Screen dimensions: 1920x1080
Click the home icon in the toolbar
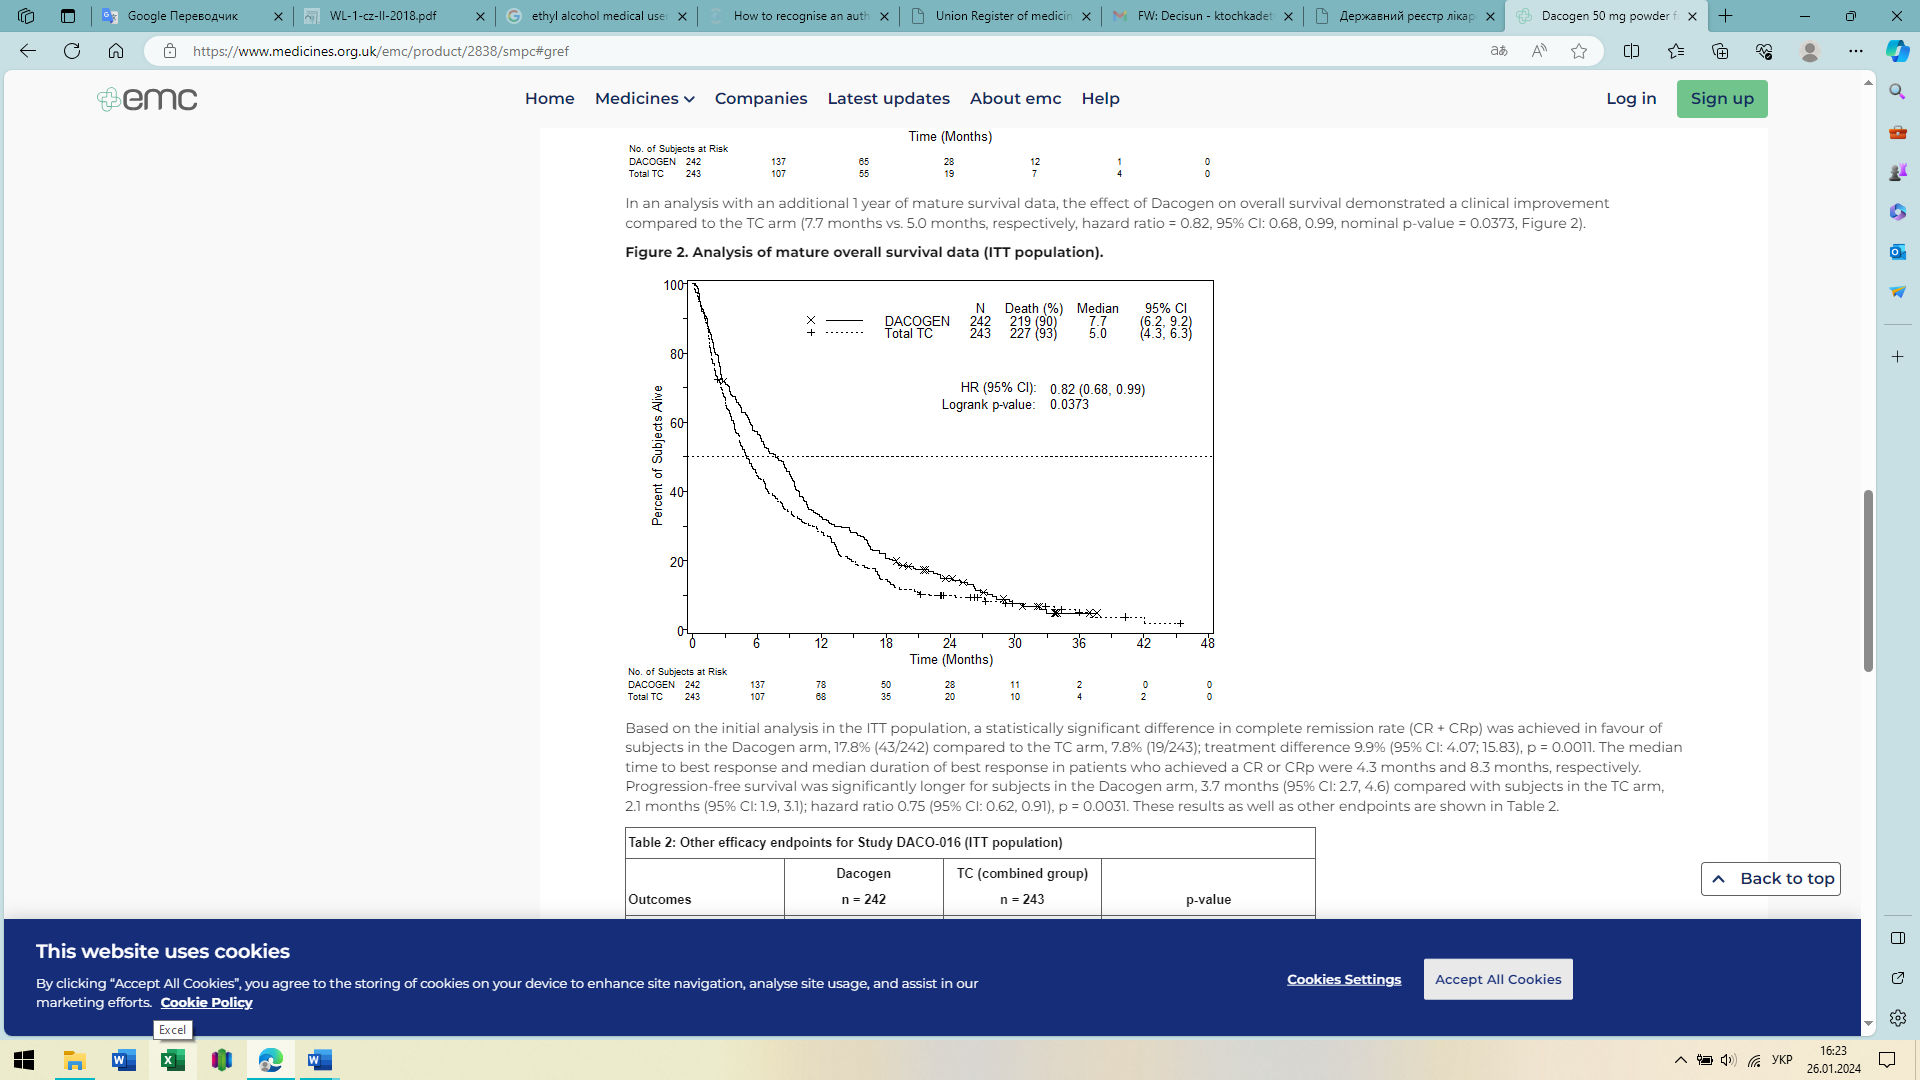[x=116, y=51]
